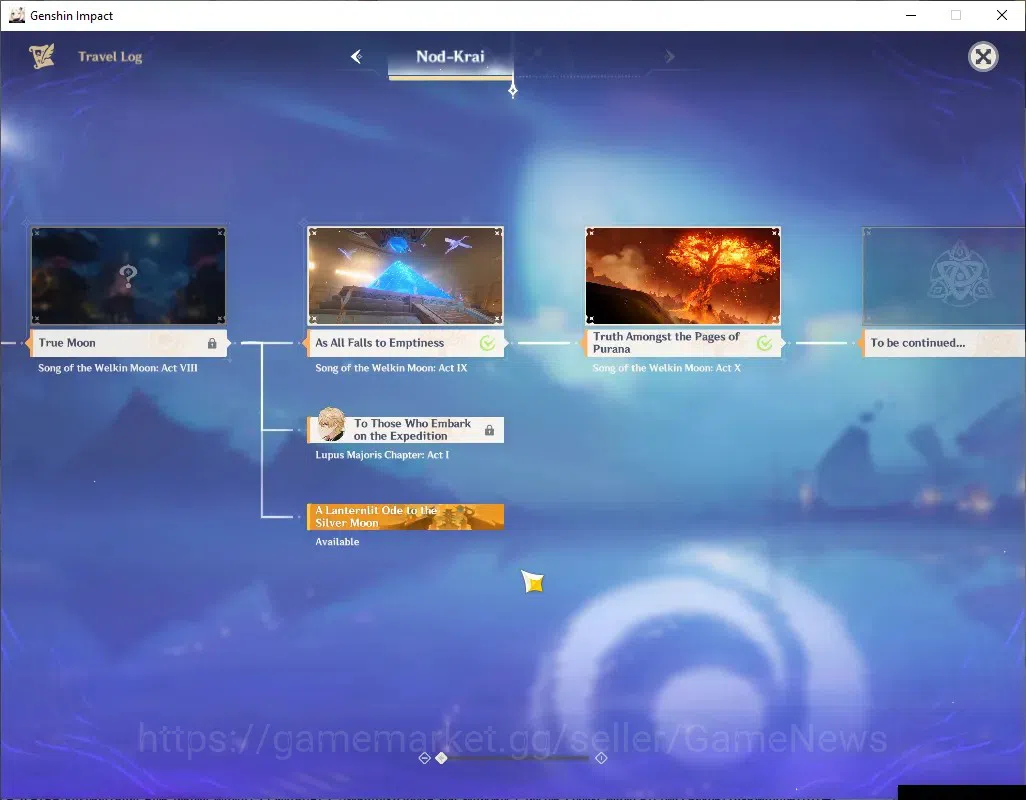The height and width of the screenshot is (800, 1026).
Task: Click the Available status text
Action: (337, 542)
